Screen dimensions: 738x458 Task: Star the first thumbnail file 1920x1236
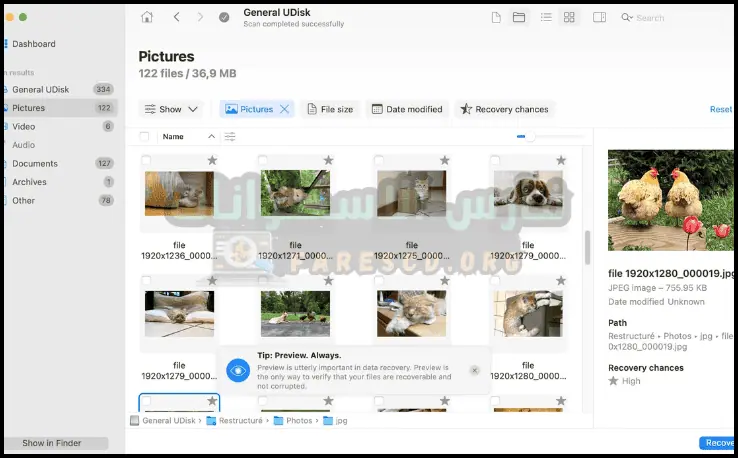[212, 160]
